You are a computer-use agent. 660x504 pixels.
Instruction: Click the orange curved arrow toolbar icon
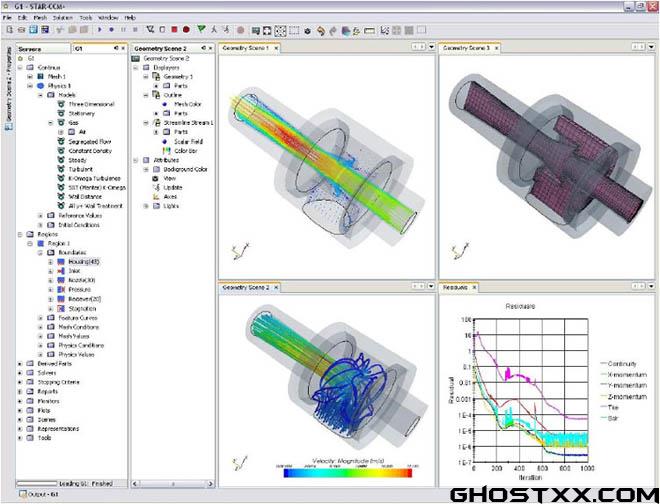pos(321,30)
